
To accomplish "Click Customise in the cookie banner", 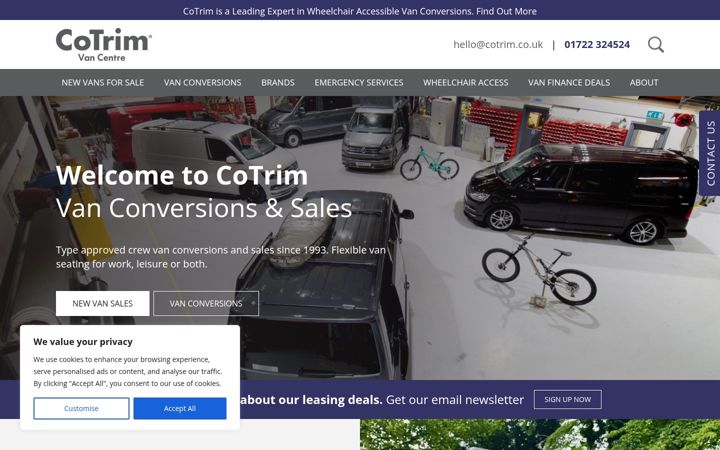I will point(81,408).
